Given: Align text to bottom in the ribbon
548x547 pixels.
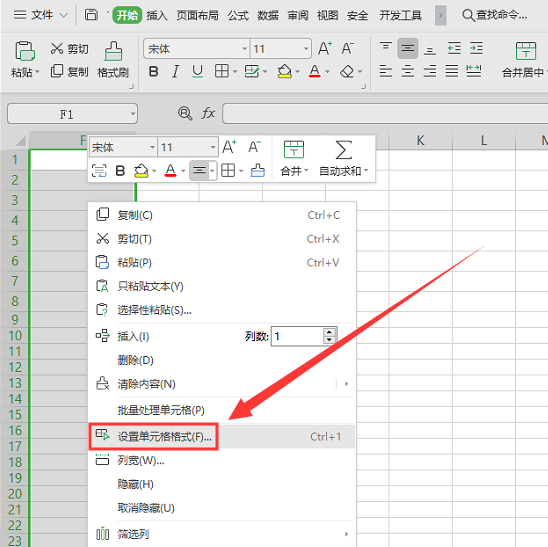Looking at the screenshot, I should (x=430, y=50).
